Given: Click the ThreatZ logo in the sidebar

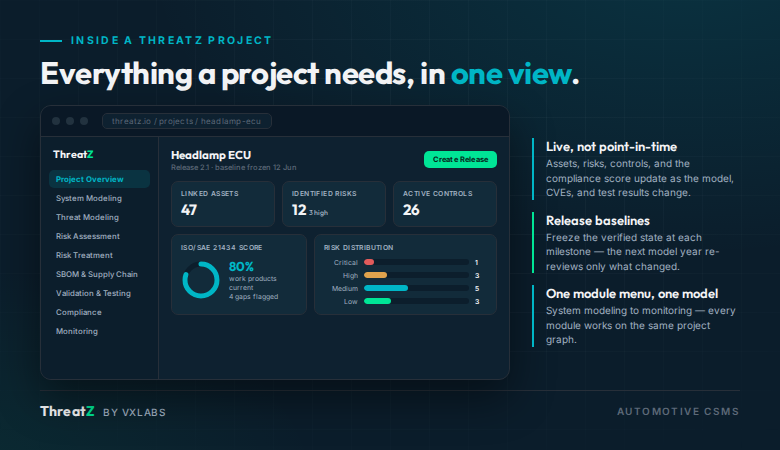Looking at the screenshot, I should click(x=73, y=155).
